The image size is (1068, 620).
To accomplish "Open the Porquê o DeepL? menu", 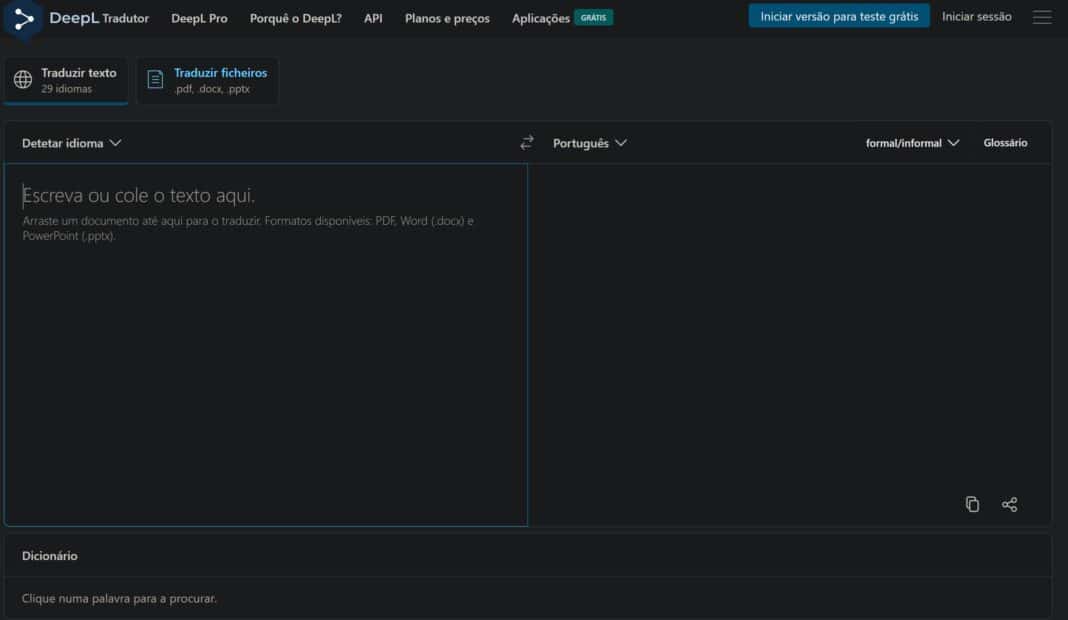I will [x=296, y=18].
